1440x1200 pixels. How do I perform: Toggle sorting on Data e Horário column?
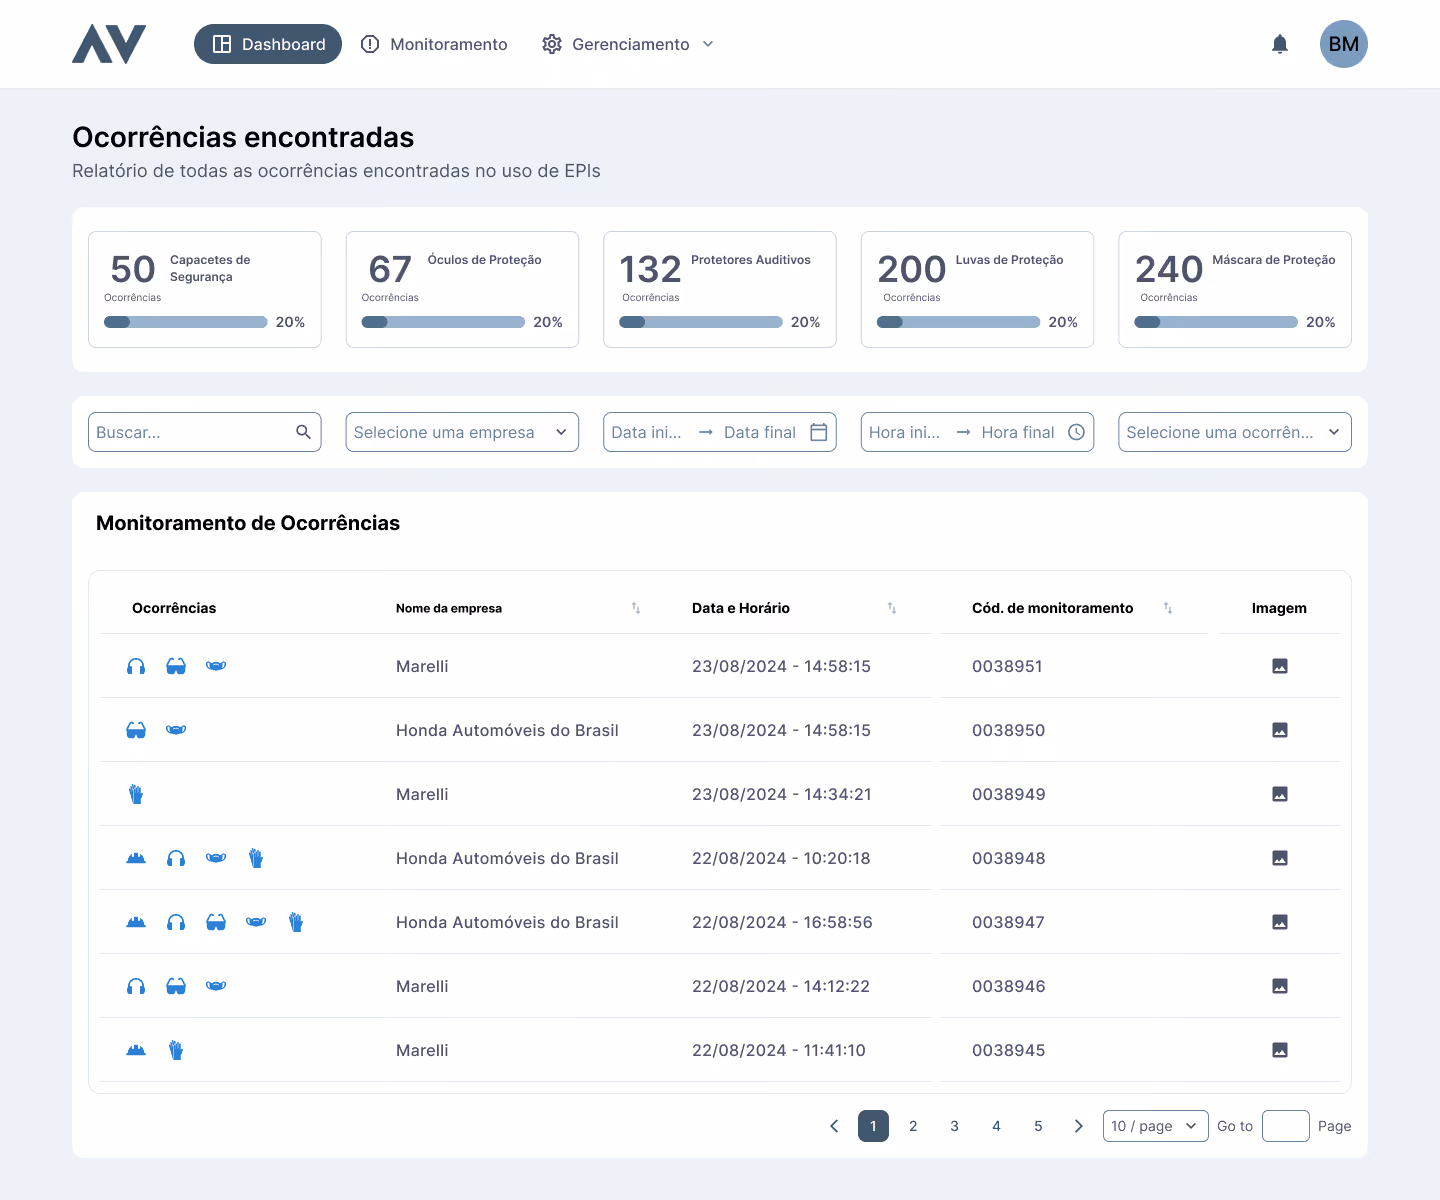point(892,608)
